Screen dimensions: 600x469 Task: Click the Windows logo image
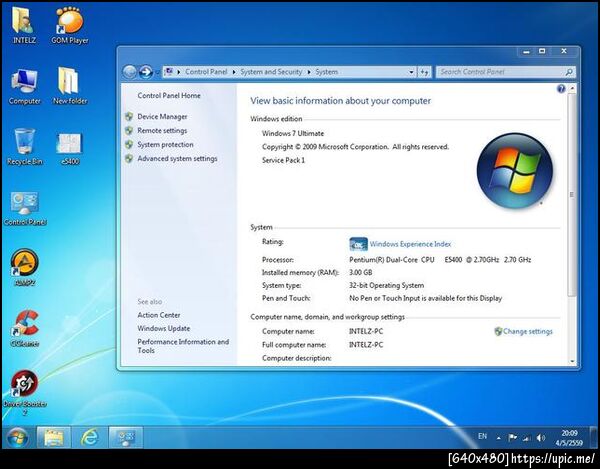coord(515,171)
